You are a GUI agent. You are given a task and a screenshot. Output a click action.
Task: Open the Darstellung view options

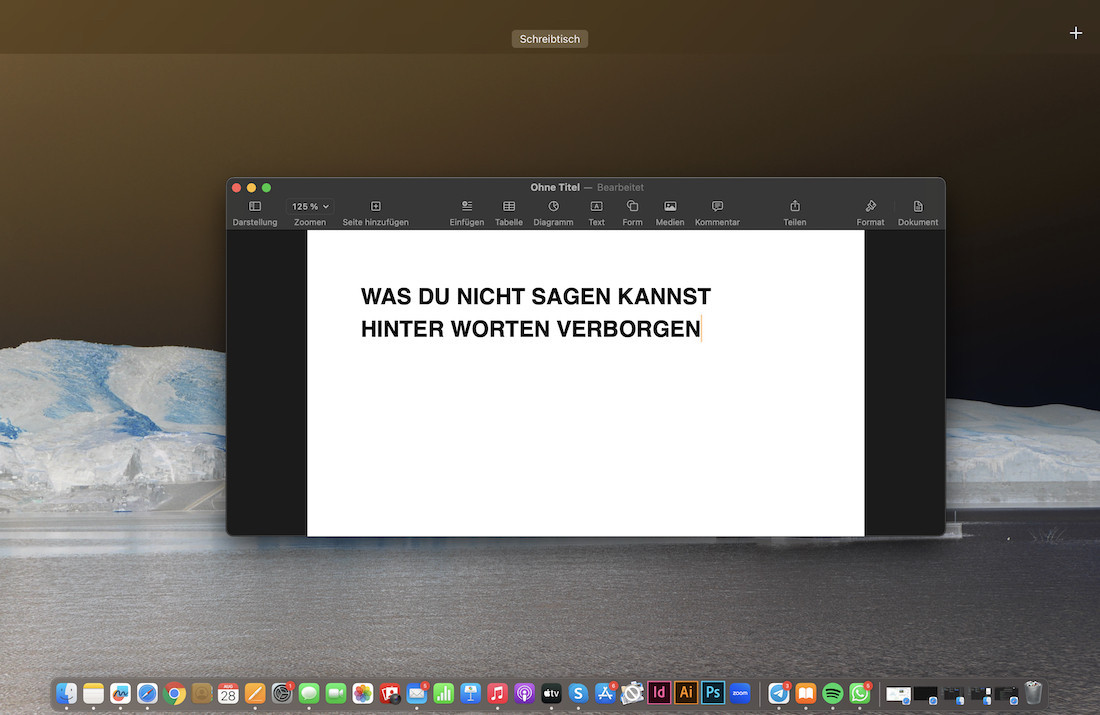click(255, 207)
